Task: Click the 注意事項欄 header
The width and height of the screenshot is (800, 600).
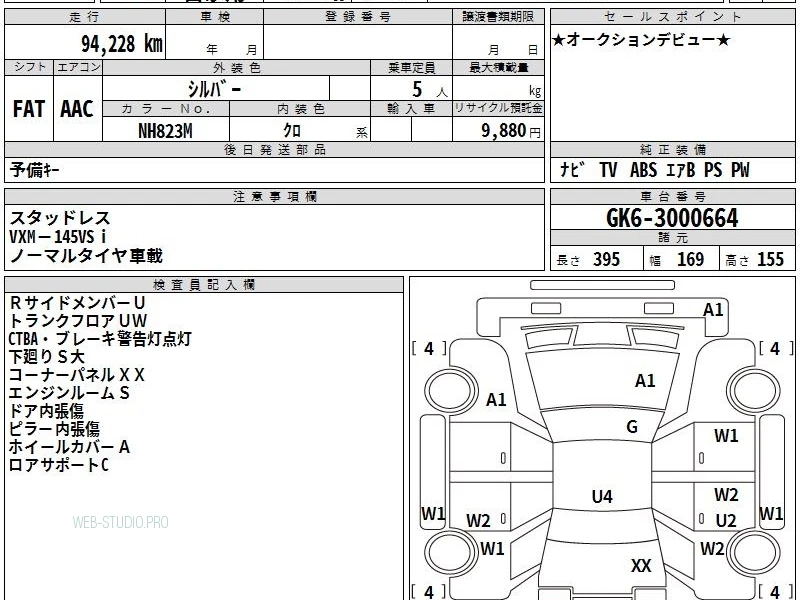Action: (274, 196)
